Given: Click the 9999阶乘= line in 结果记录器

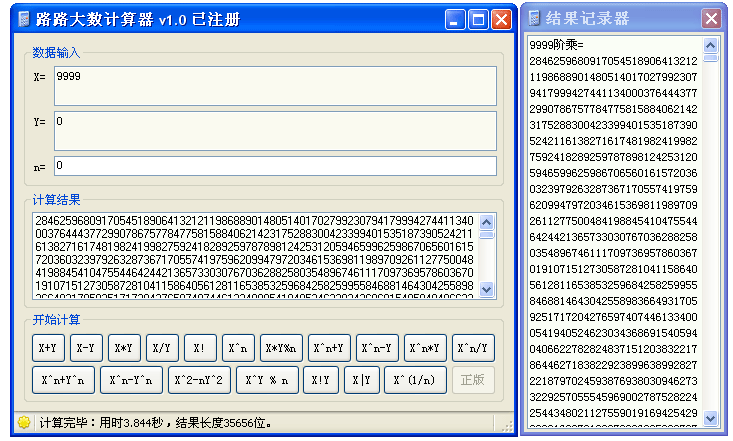Looking at the screenshot, I should point(556,45).
